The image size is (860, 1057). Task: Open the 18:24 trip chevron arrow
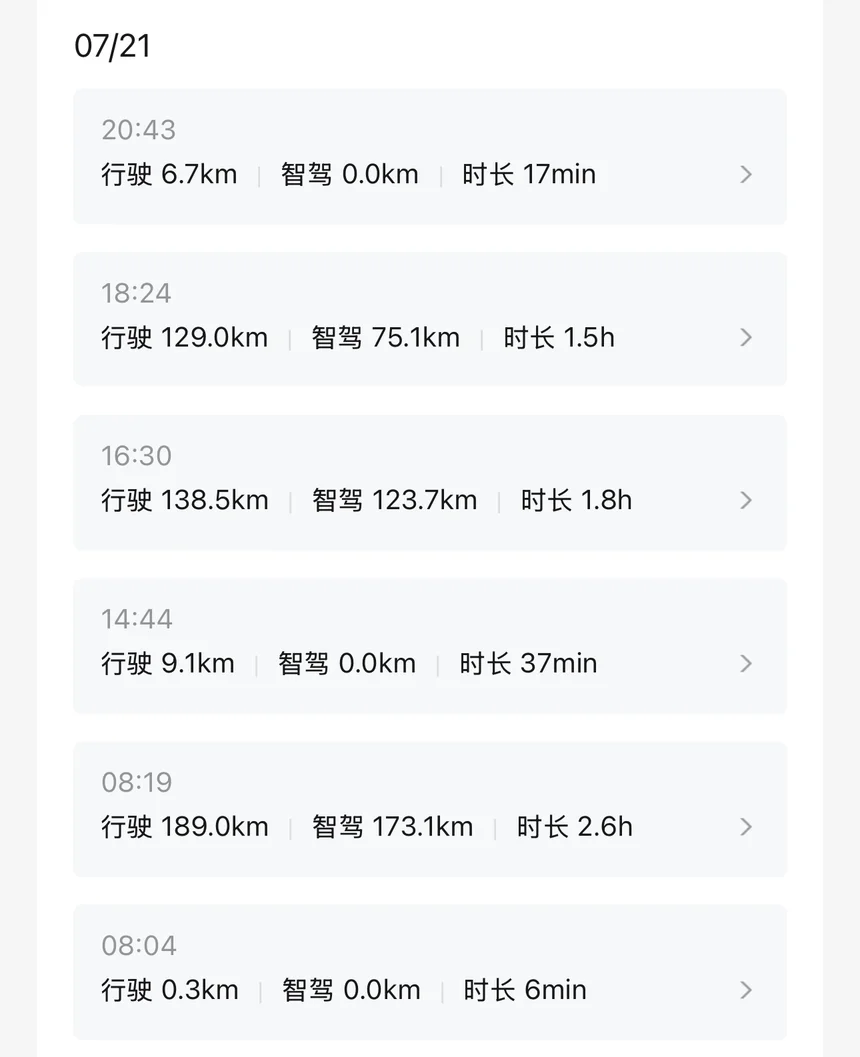[x=745, y=338]
